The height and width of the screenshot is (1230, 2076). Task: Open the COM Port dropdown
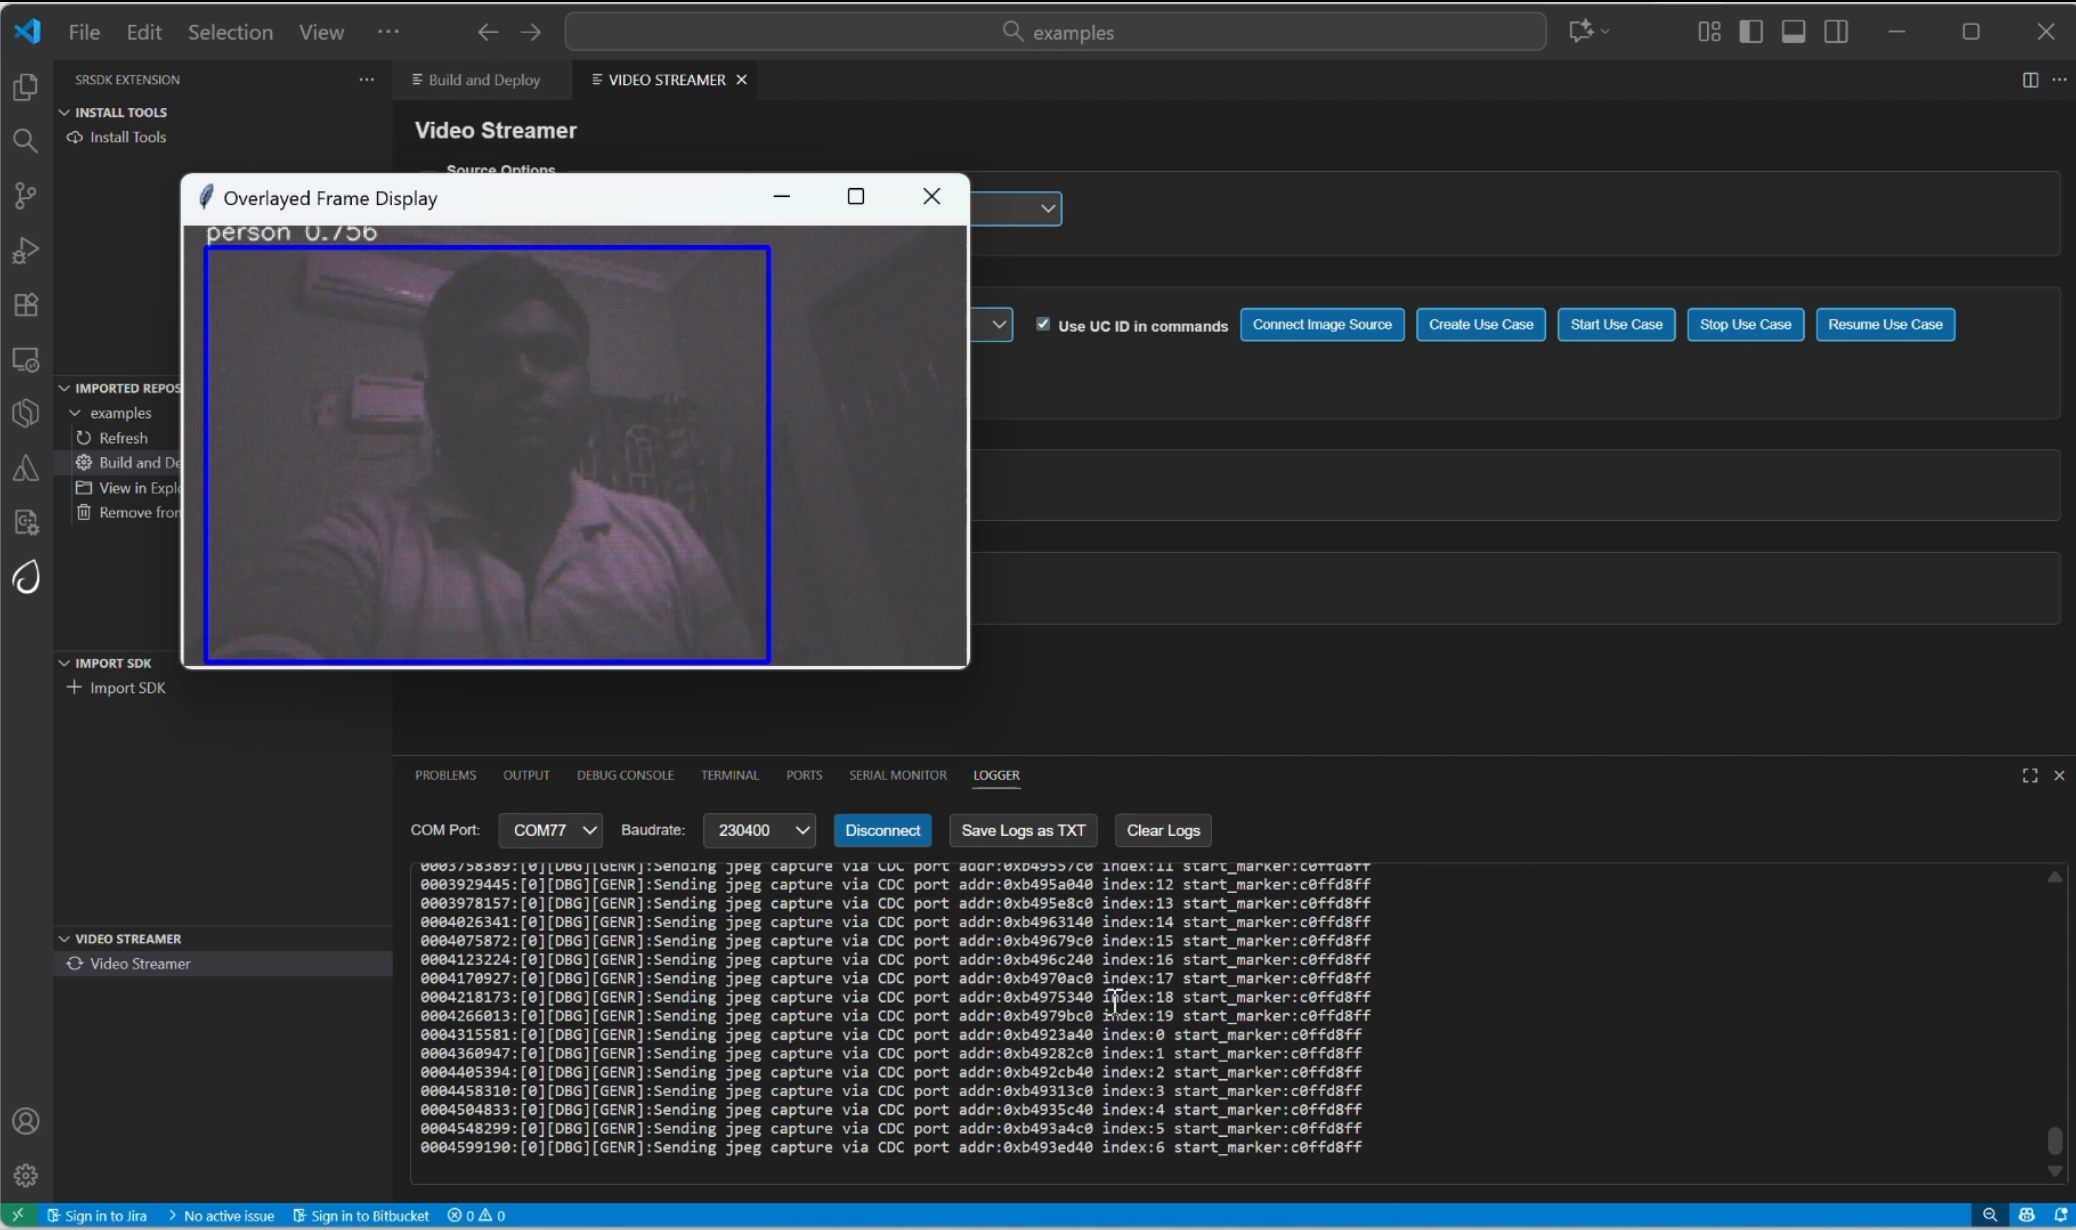(550, 830)
